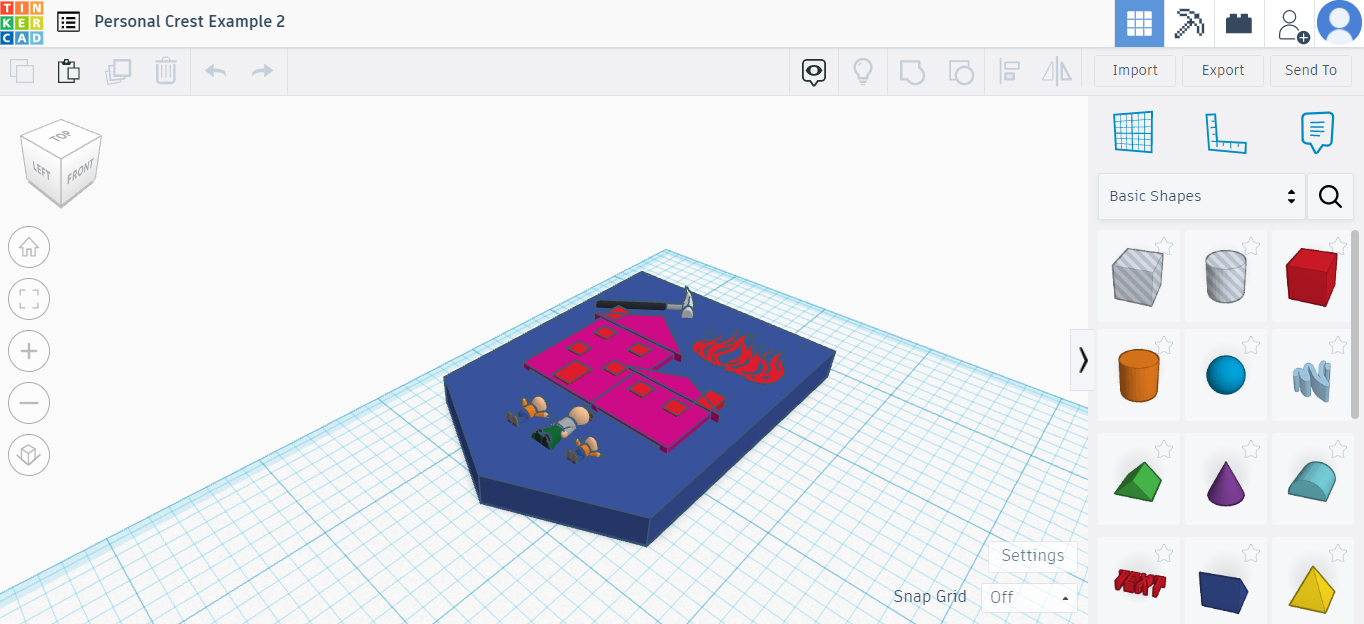Pick the Scribble shape
This screenshot has height=624, width=1364.
click(x=1311, y=380)
